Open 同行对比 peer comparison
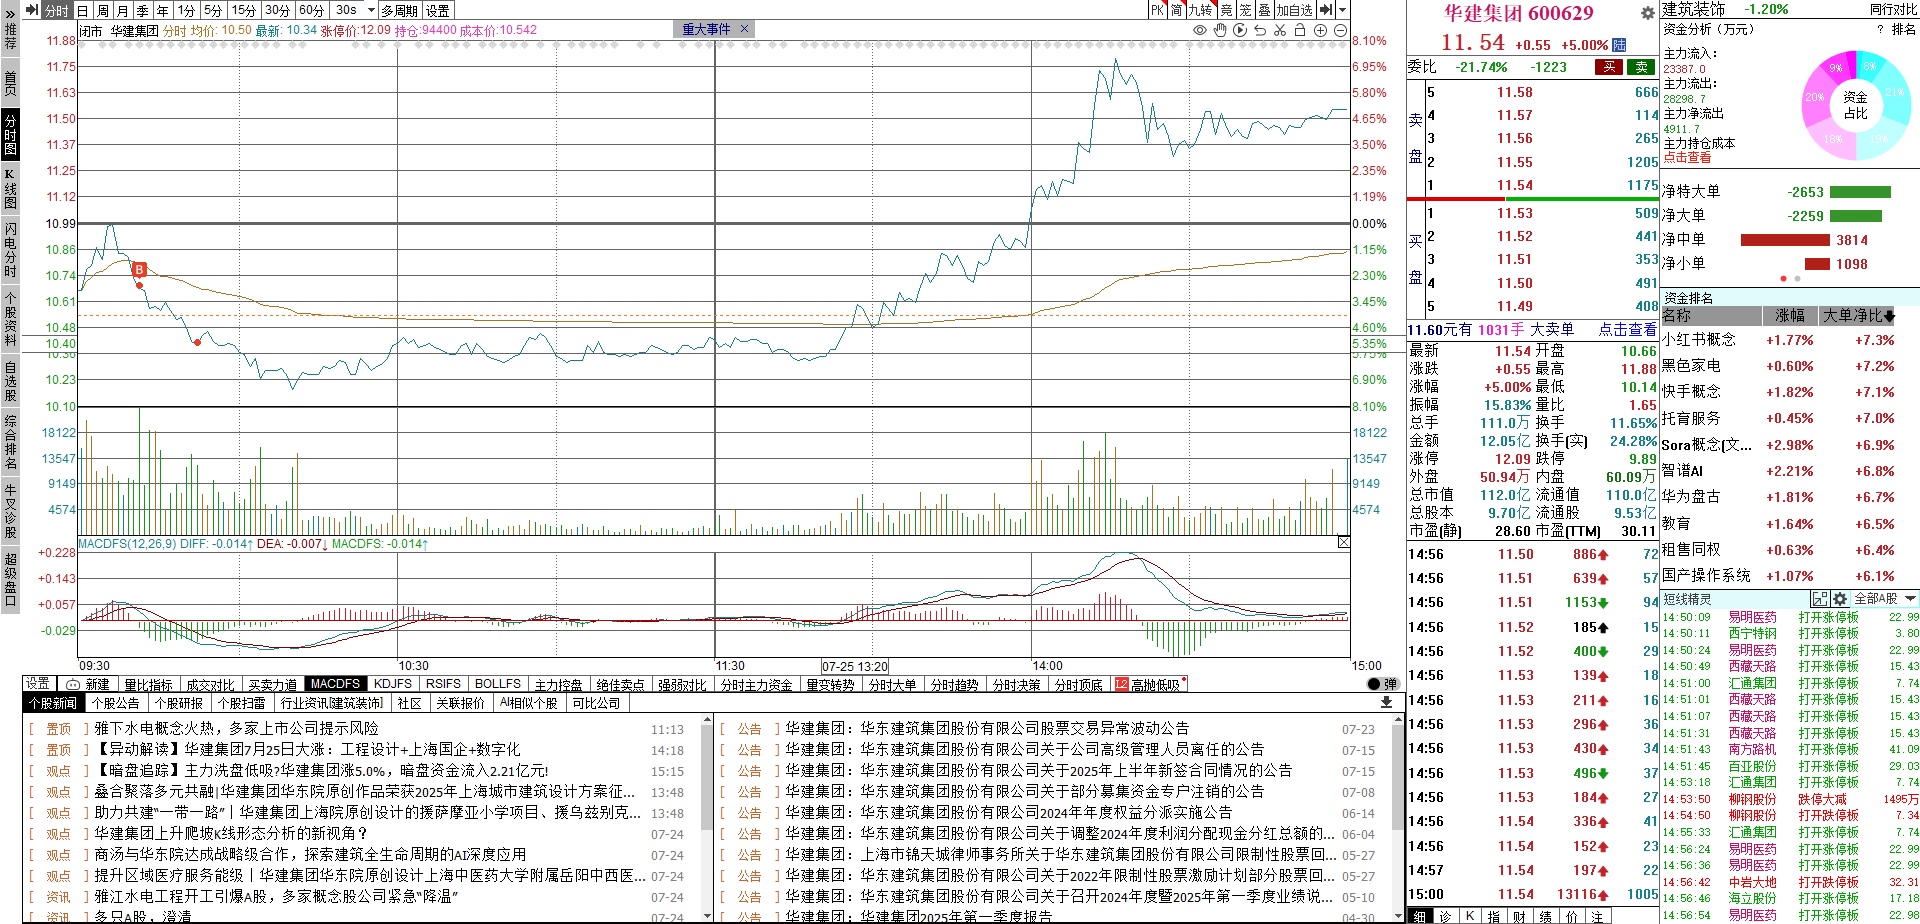The height and width of the screenshot is (924, 1920). tap(1893, 9)
